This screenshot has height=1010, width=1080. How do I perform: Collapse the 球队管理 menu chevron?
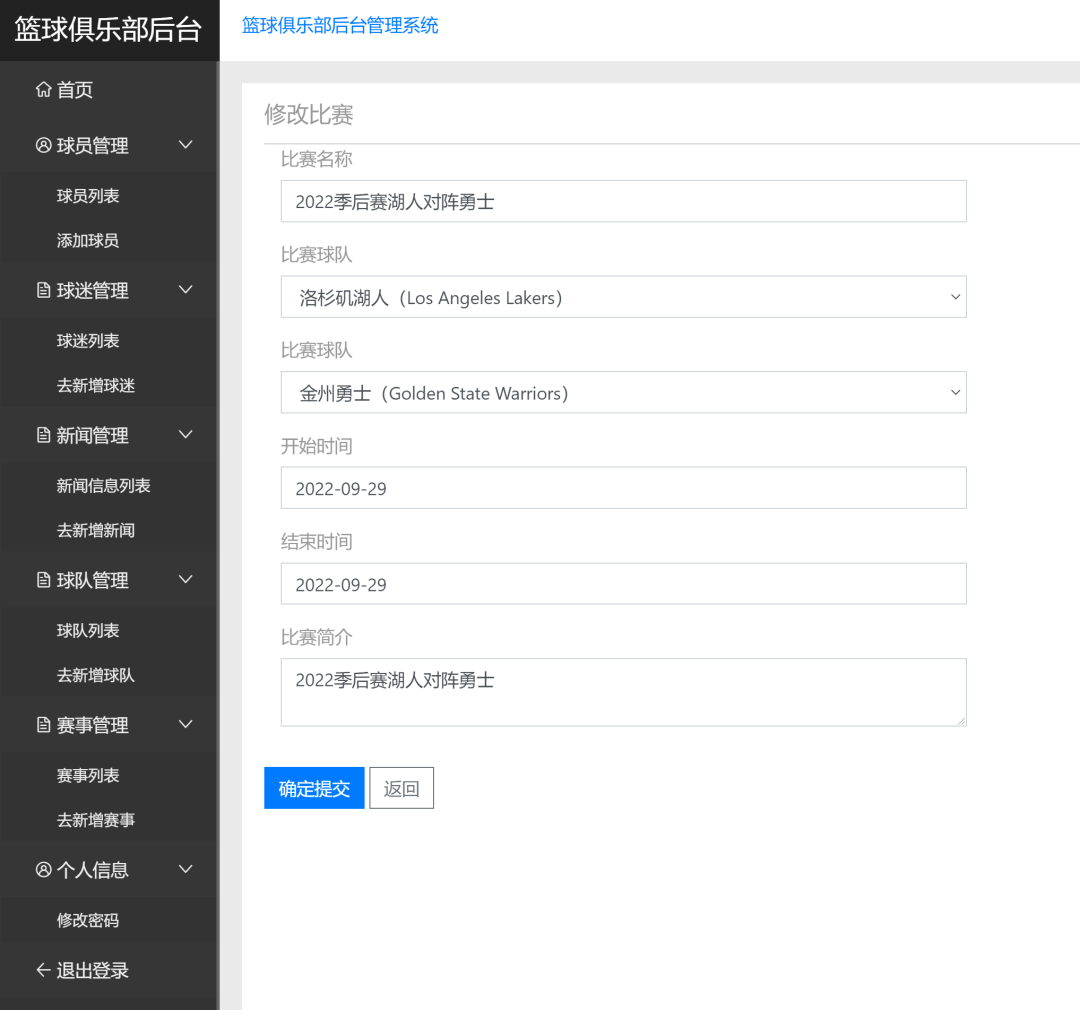(x=185, y=579)
